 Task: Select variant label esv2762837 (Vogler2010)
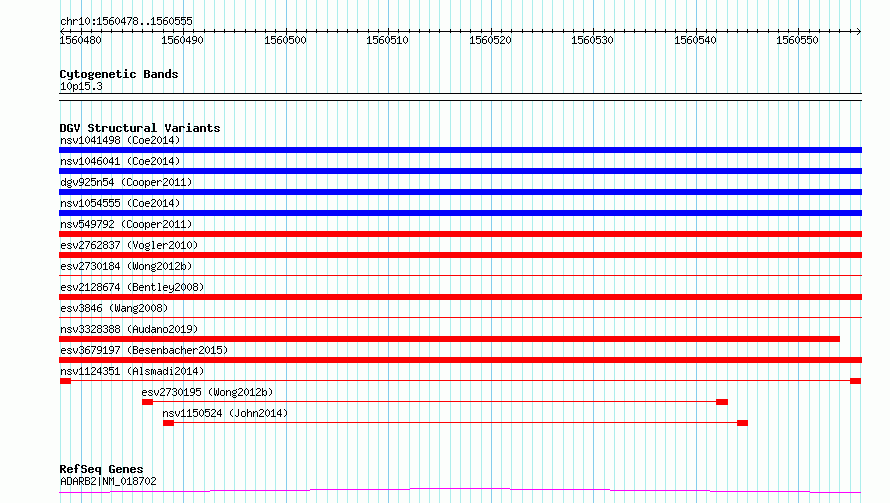click(x=129, y=245)
